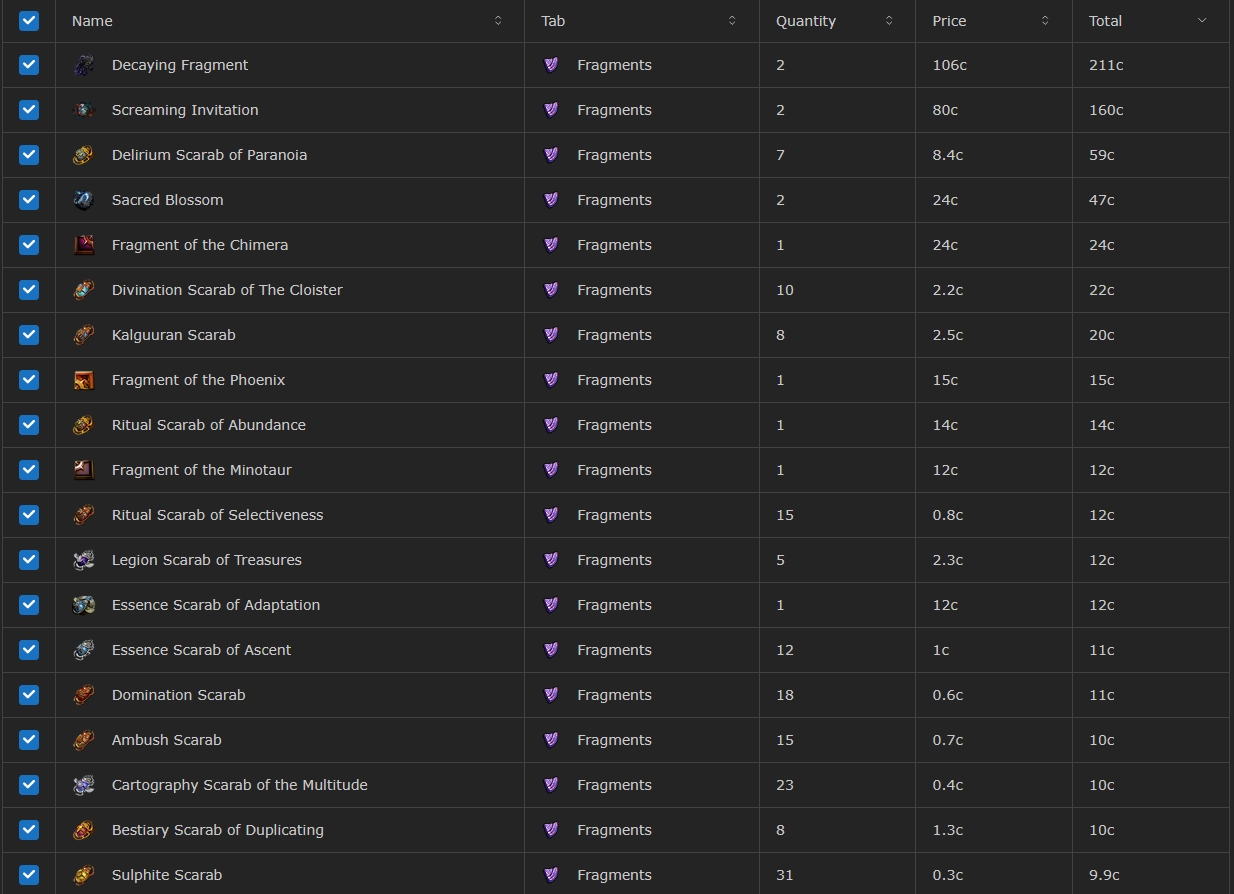Click the Essence Scarab of Adaptation name text

click(x=216, y=605)
